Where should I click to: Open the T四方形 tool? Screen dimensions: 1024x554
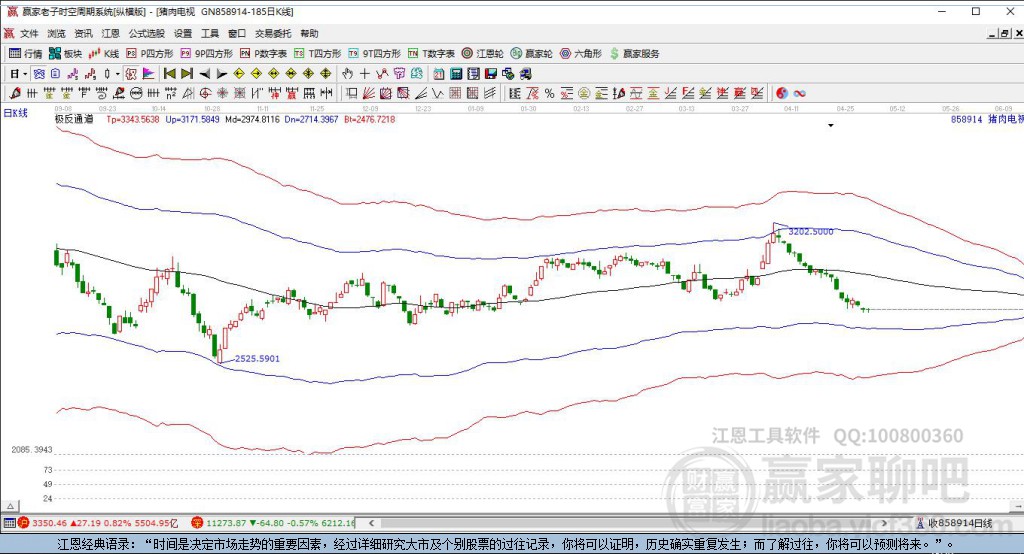tap(318, 54)
